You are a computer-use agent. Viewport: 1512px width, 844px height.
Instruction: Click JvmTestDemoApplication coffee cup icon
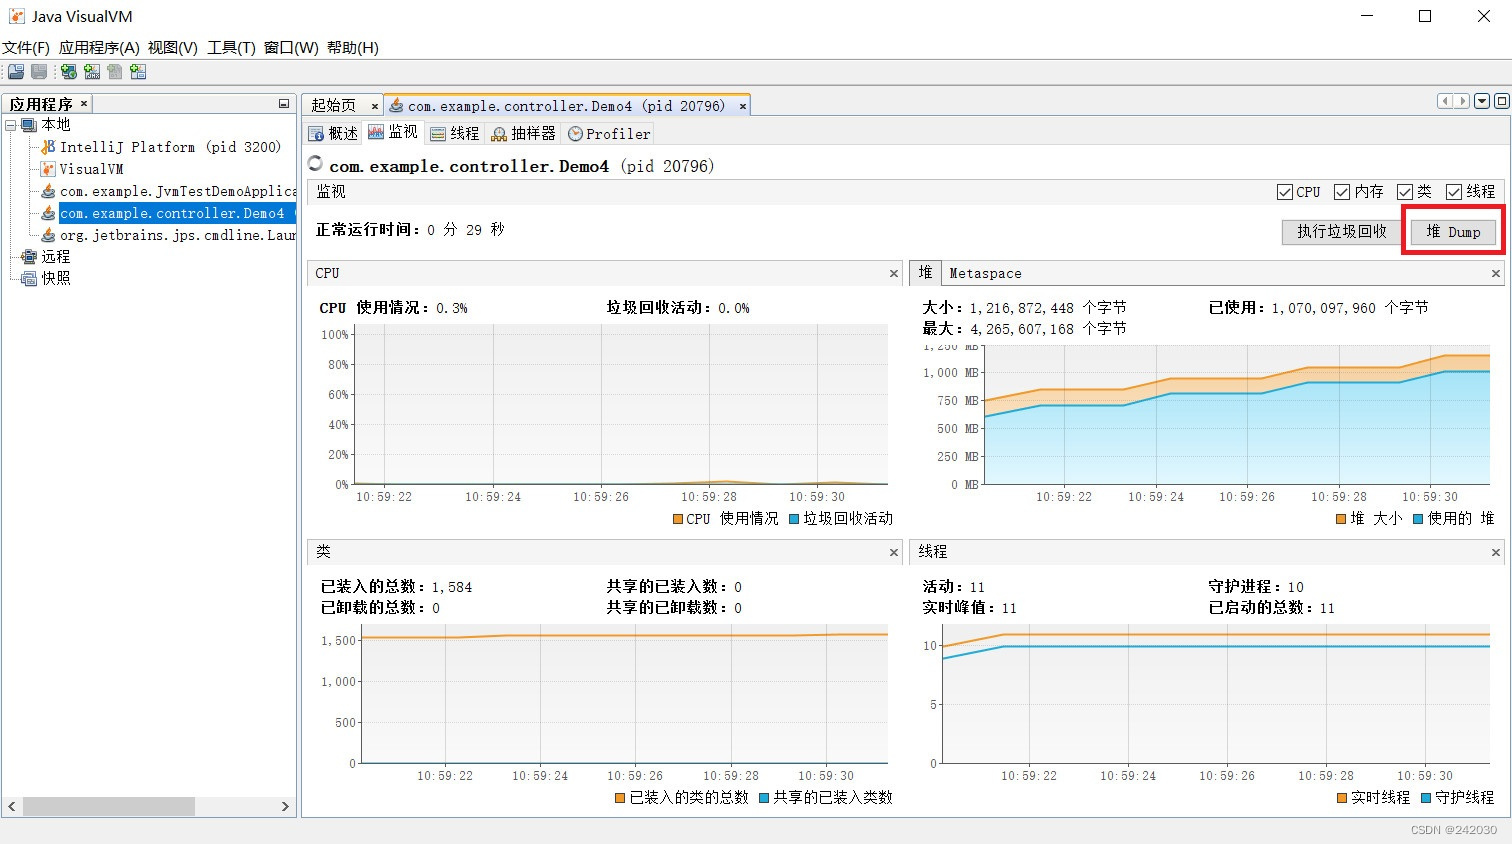point(48,191)
